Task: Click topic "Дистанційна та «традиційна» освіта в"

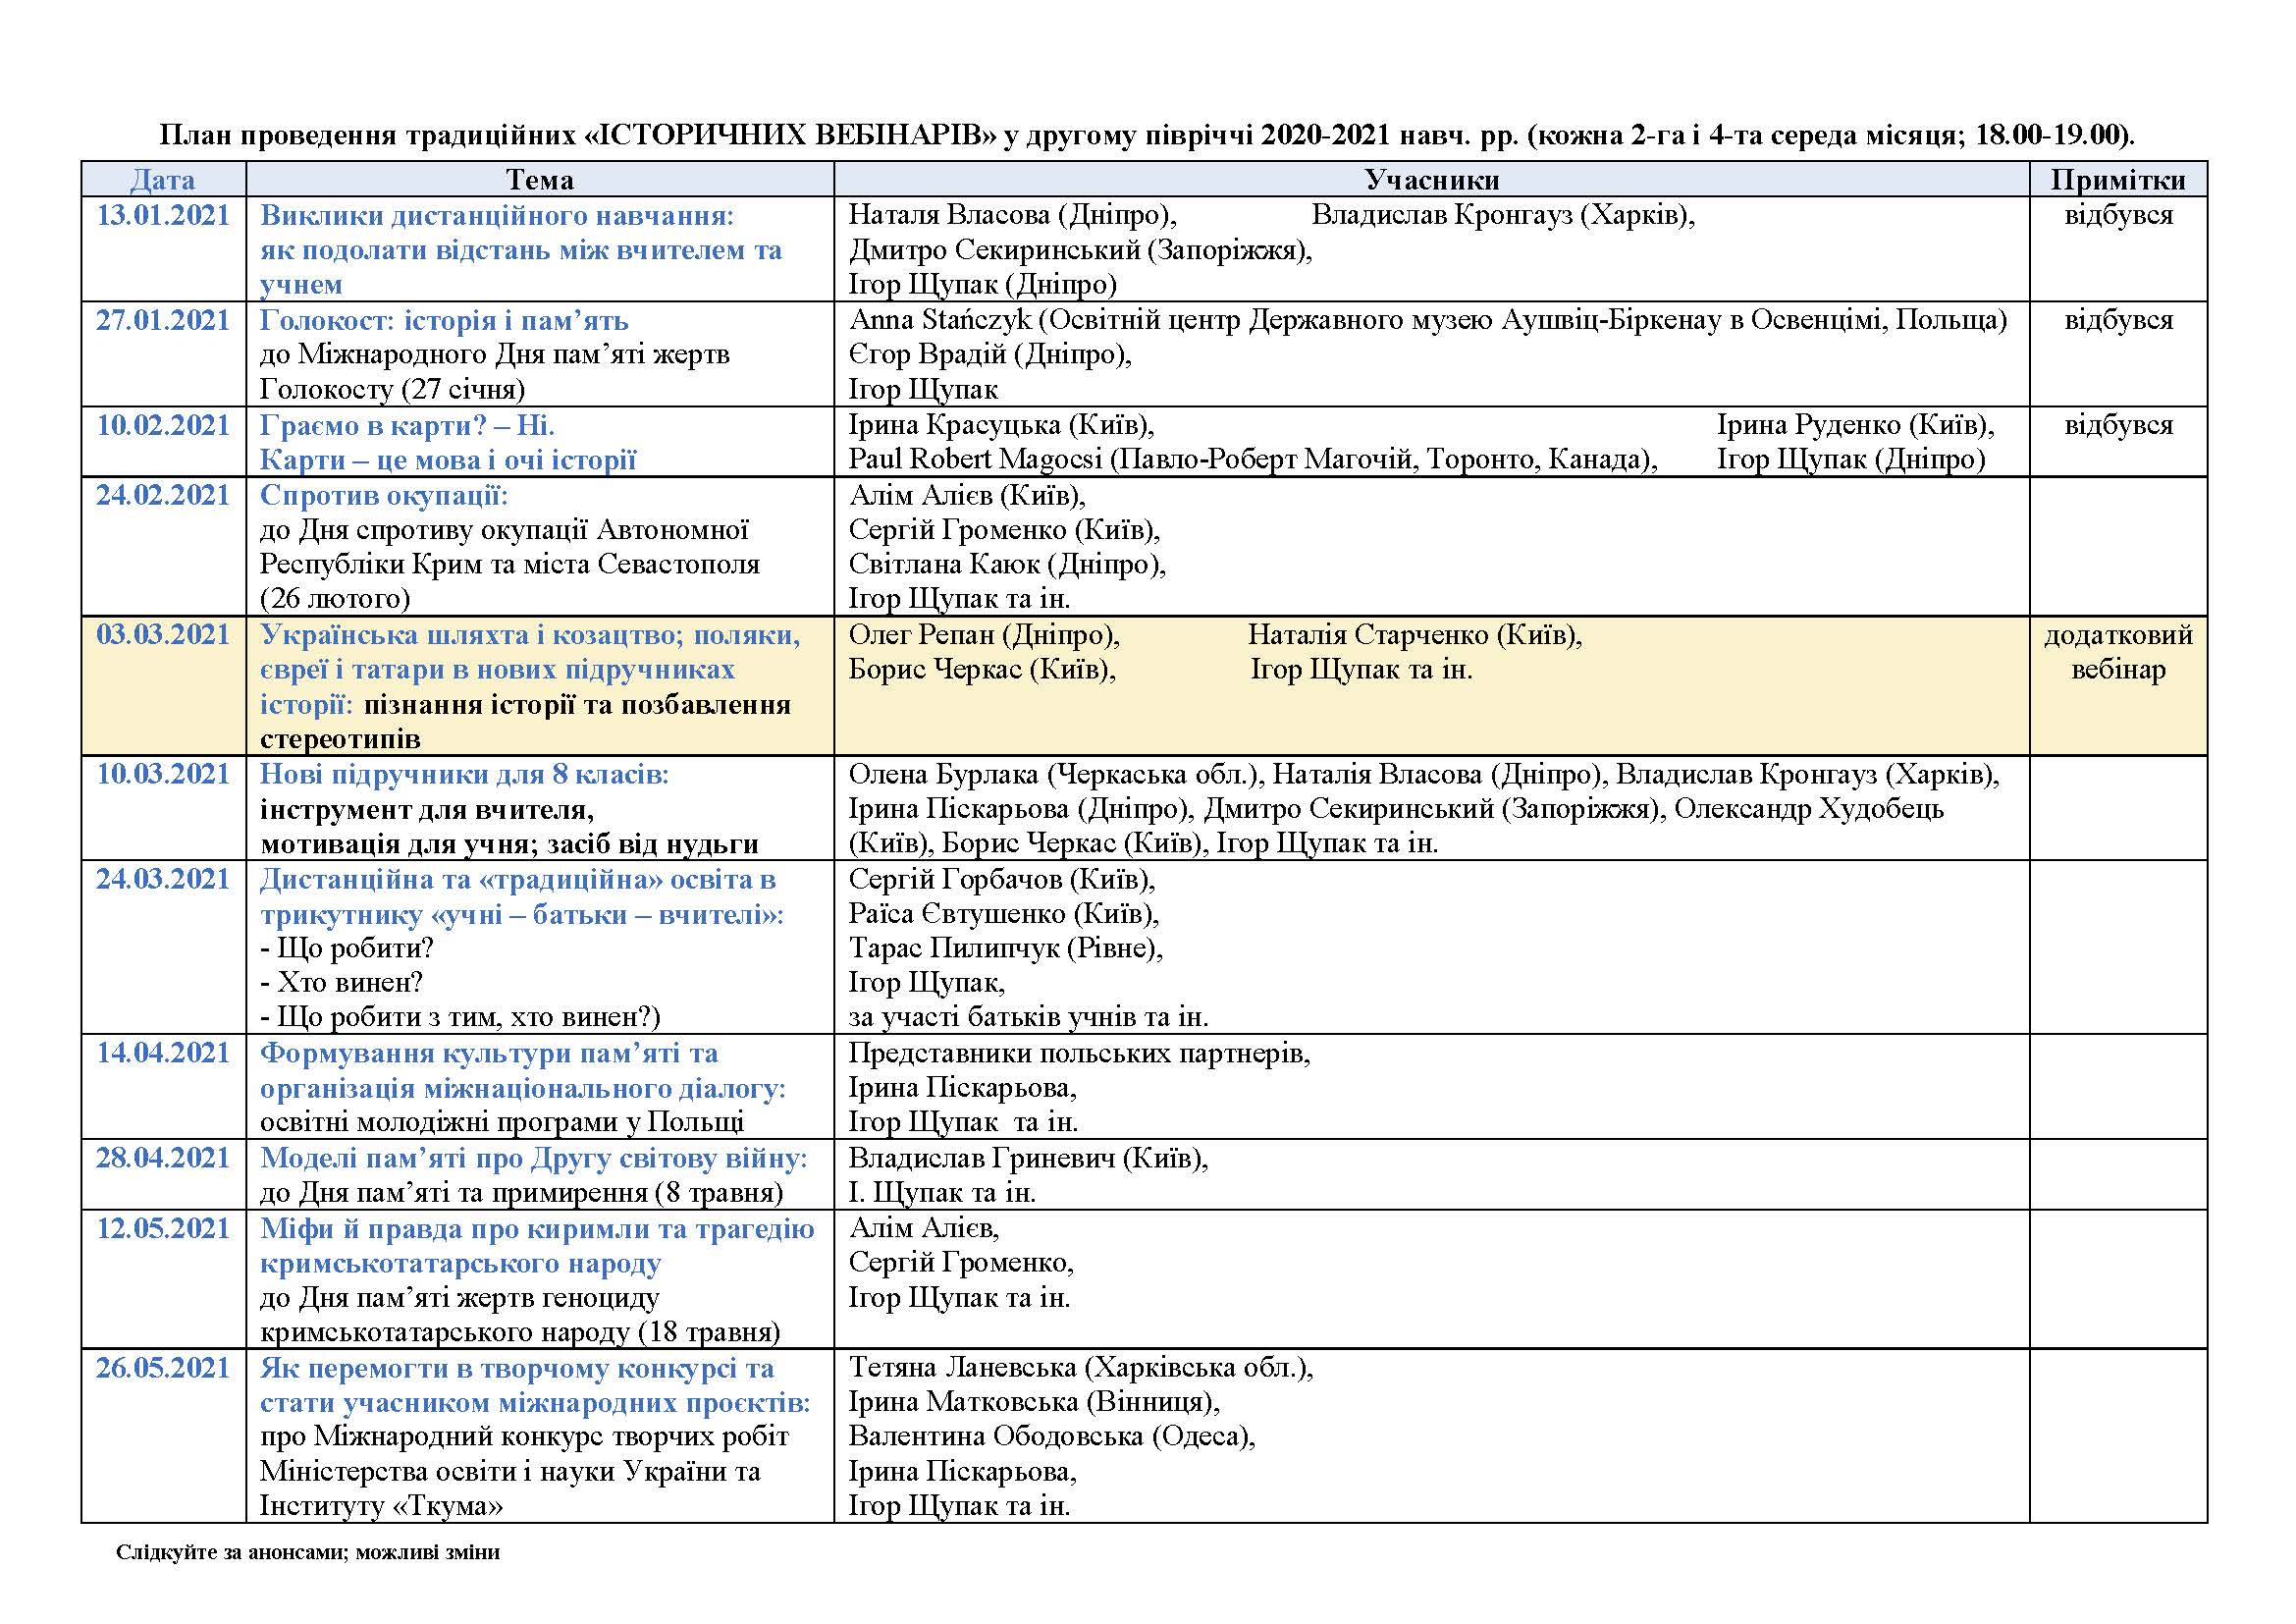Action: pos(518,879)
